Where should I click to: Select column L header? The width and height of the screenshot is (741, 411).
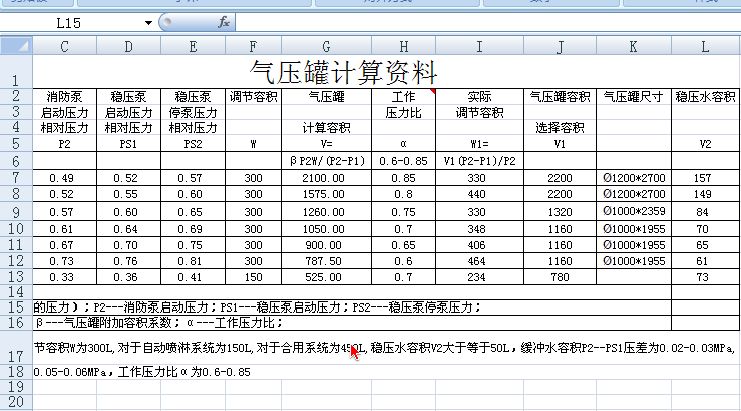coord(705,46)
